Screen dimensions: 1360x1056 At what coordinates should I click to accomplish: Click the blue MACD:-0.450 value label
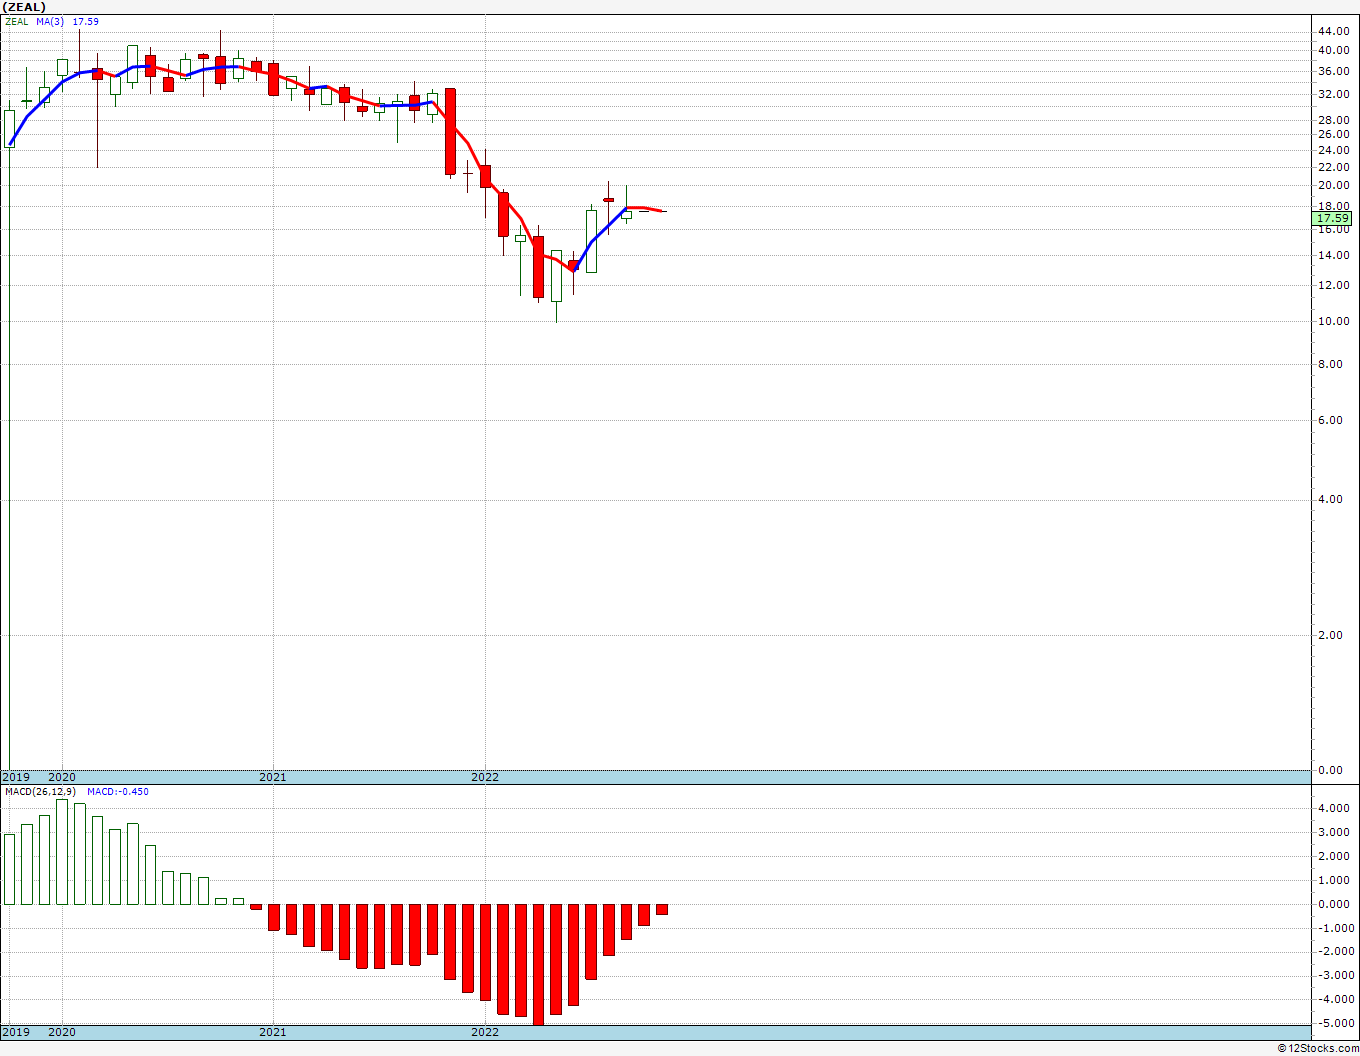[118, 791]
